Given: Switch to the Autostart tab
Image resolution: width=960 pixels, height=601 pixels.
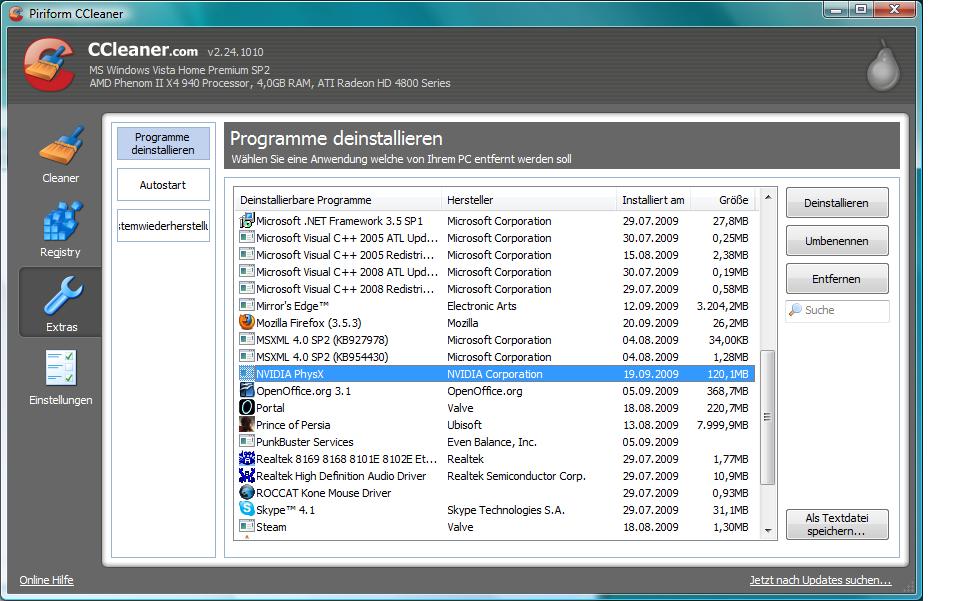Looking at the screenshot, I should (163, 185).
